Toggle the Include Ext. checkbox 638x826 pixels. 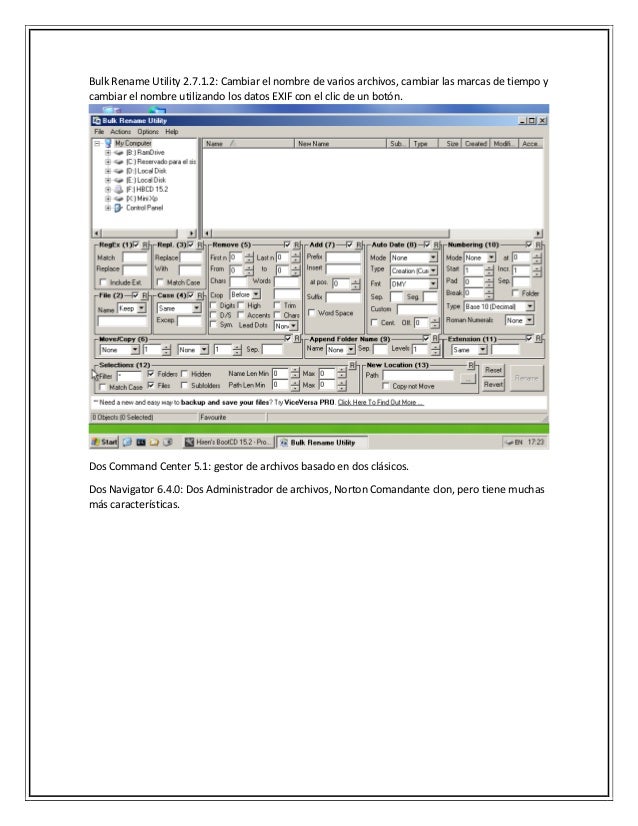click(103, 282)
